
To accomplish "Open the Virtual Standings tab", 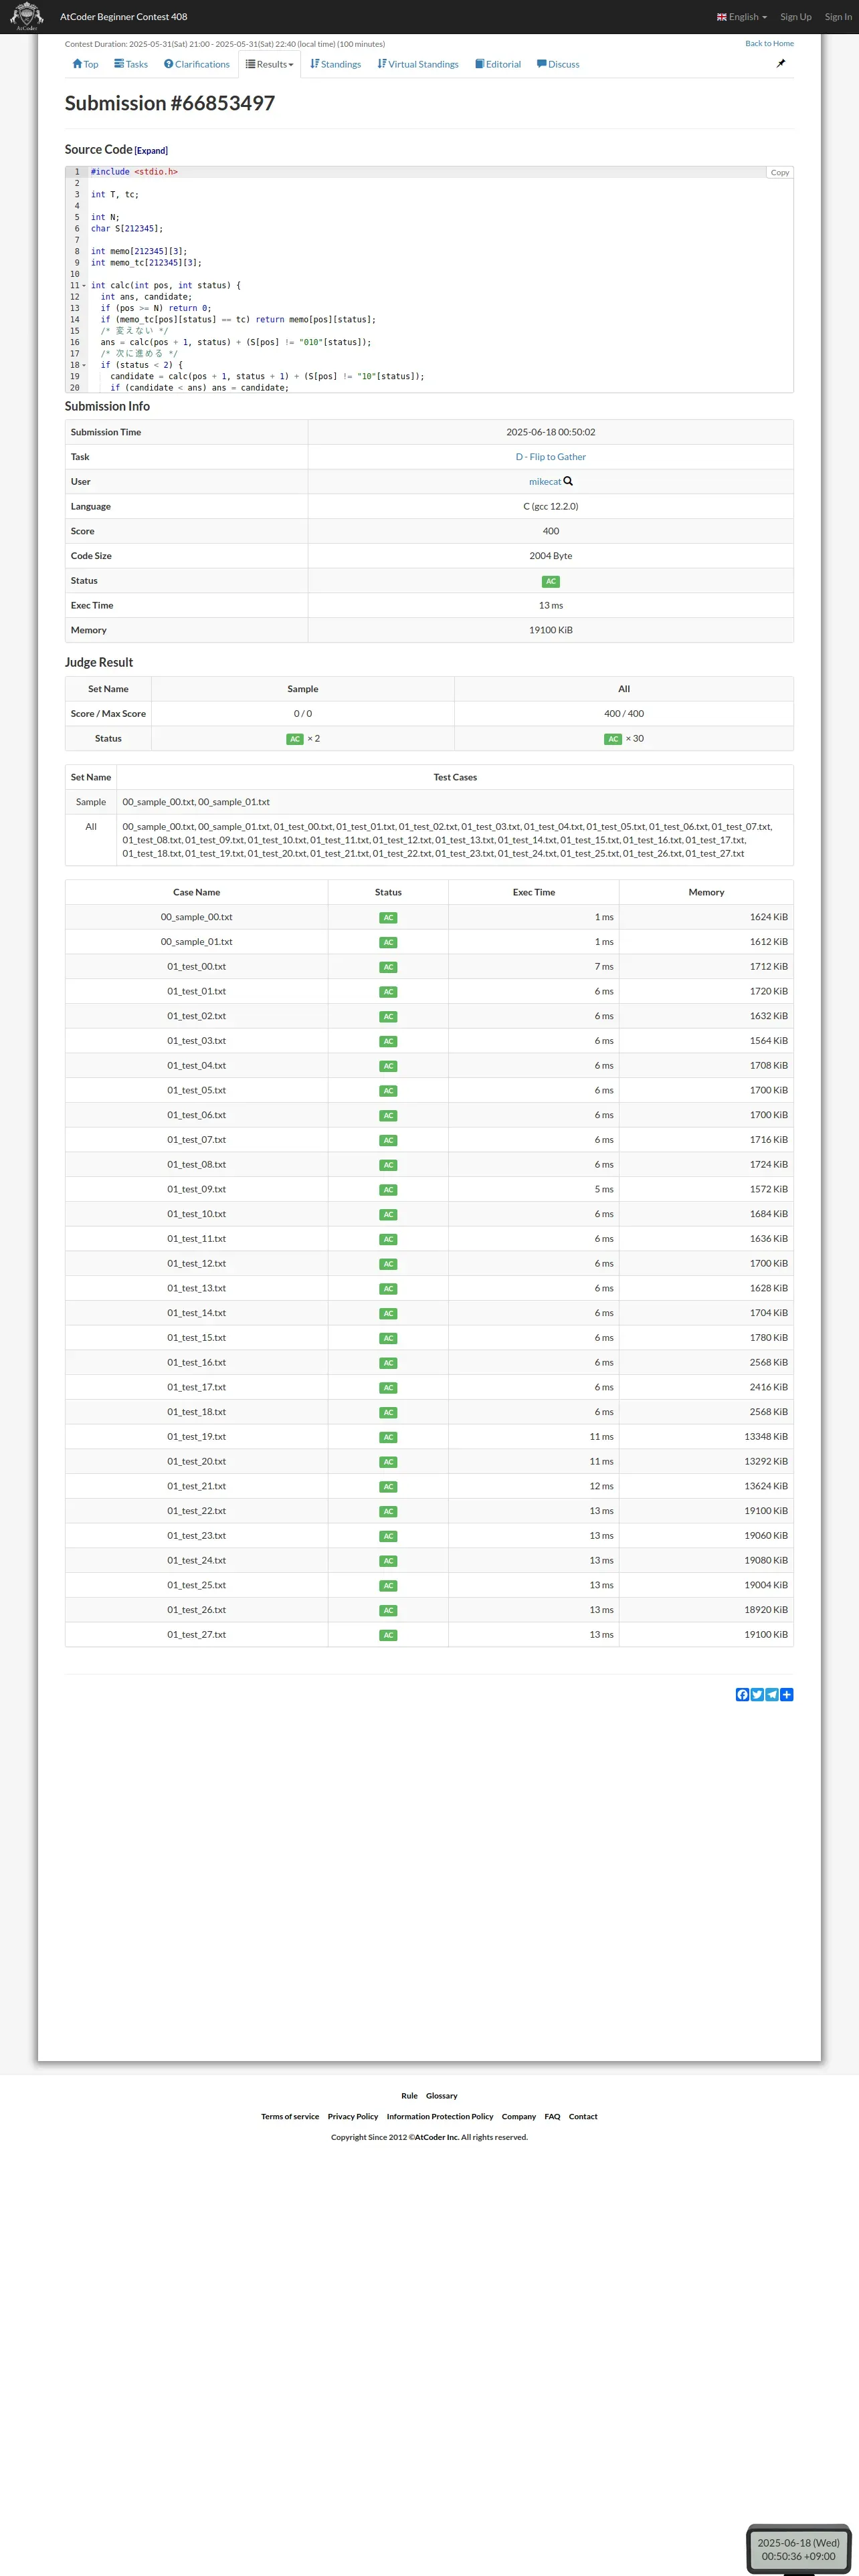I will 418,64.
